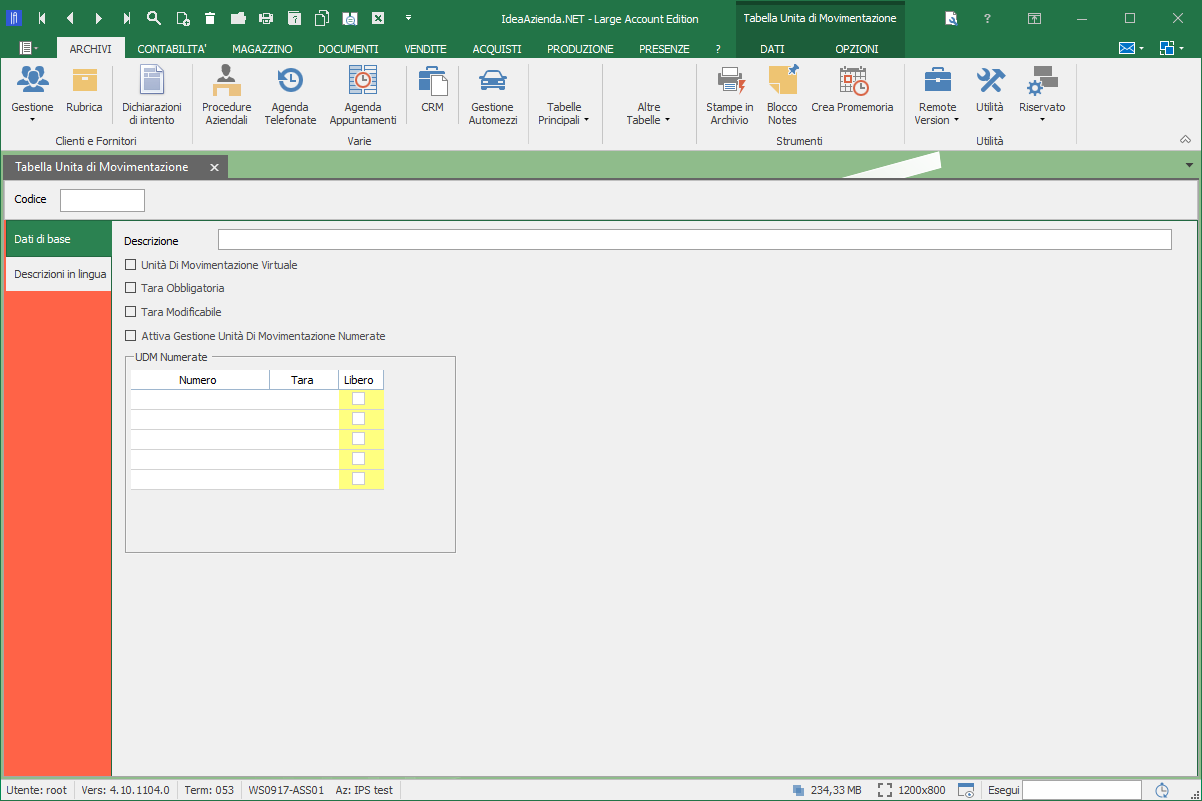Click window preview icon in status bar
Image resolution: width=1202 pixels, height=801 pixels.
966,790
